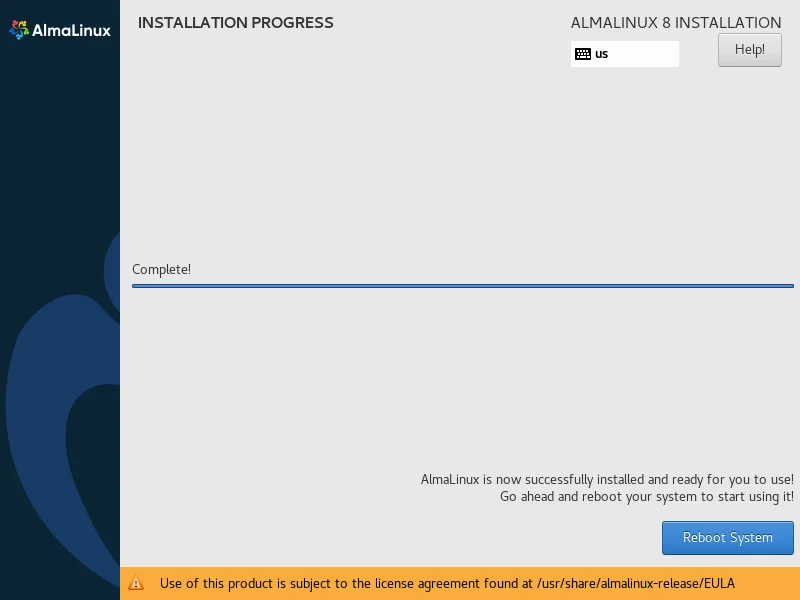800x600 pixels.
Task: Click the completed installation progress bar
Action: click(463, 286)
